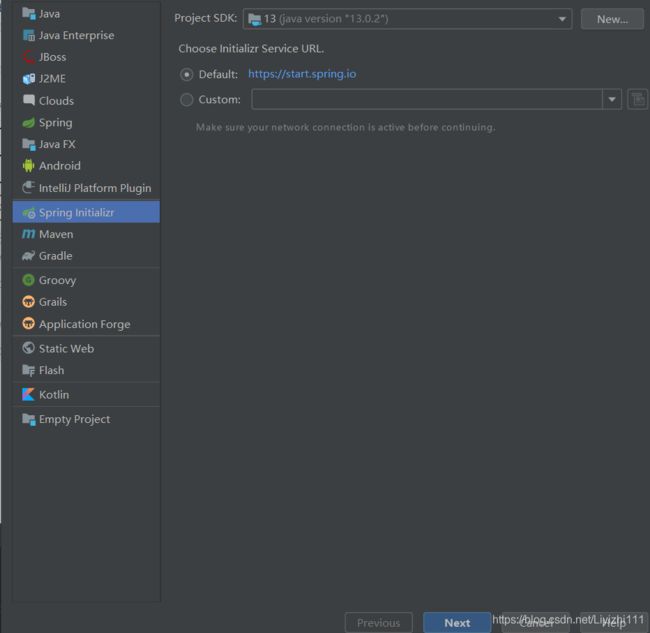Select JBoss list entry

tap(86, 57)
